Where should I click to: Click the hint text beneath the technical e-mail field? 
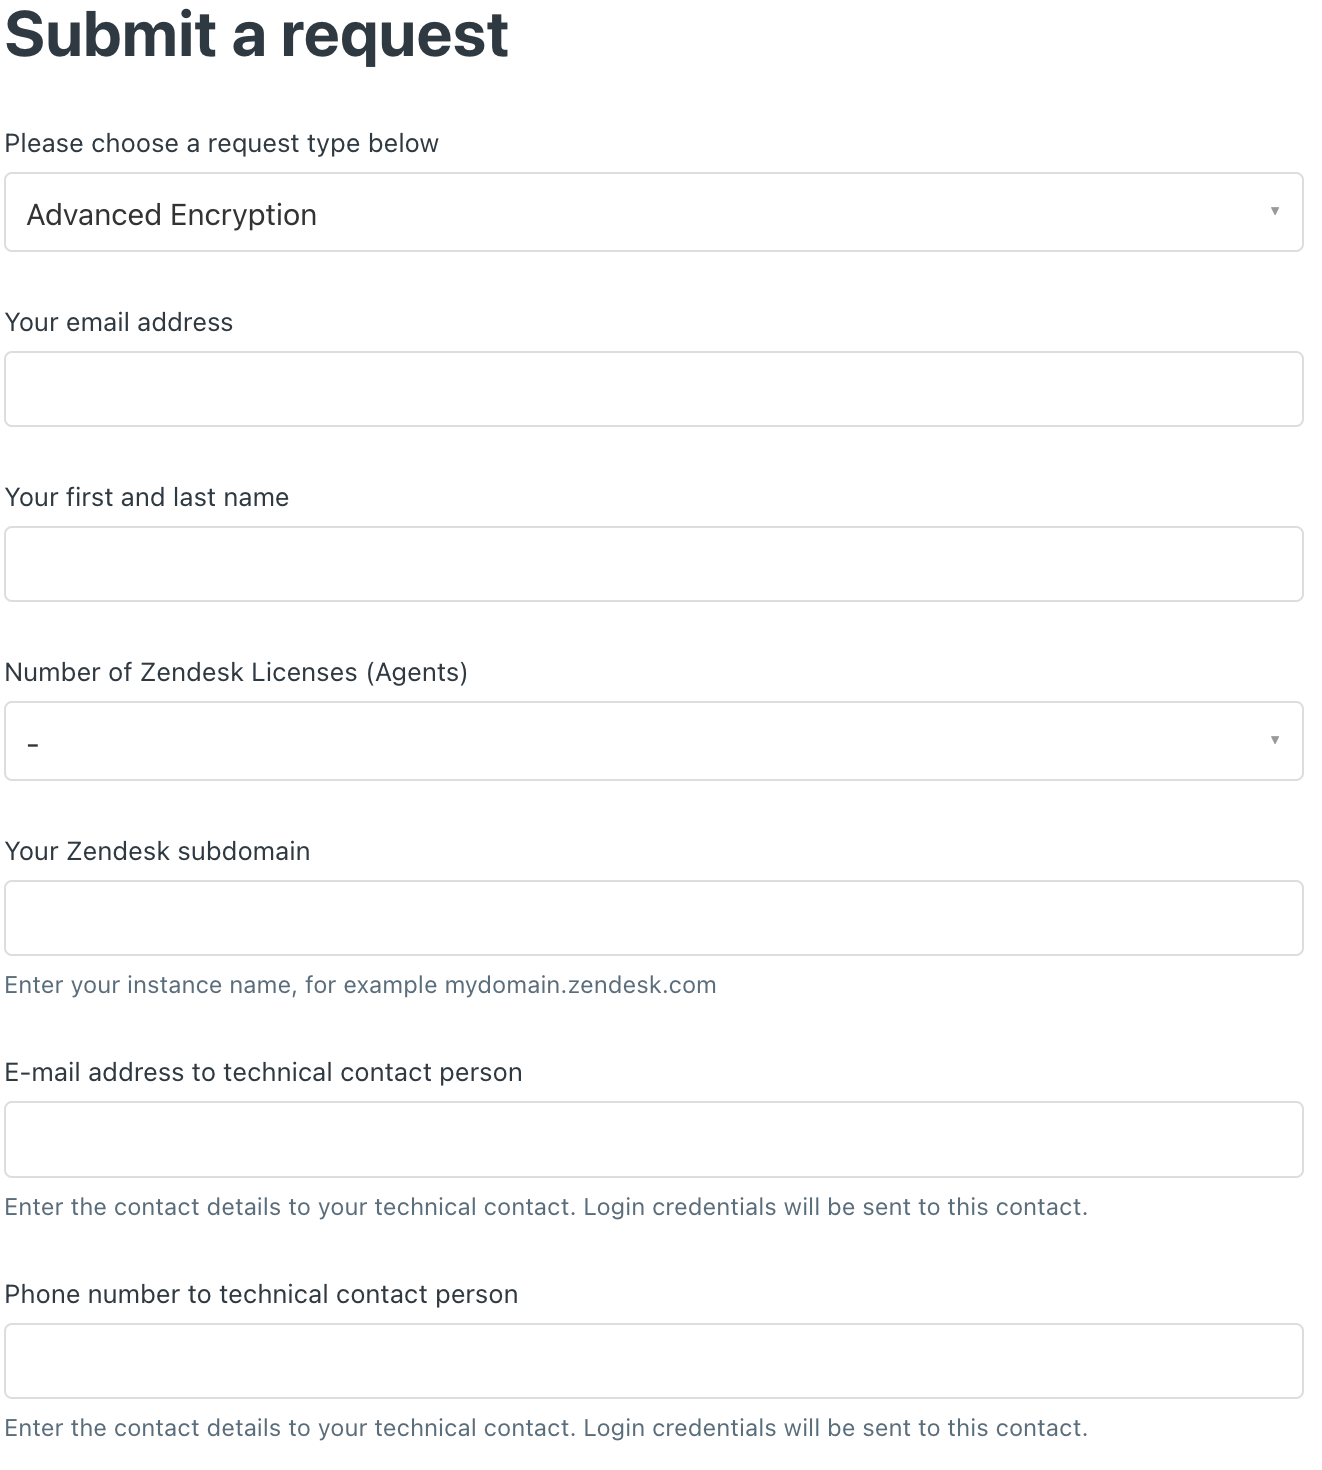546,1207
